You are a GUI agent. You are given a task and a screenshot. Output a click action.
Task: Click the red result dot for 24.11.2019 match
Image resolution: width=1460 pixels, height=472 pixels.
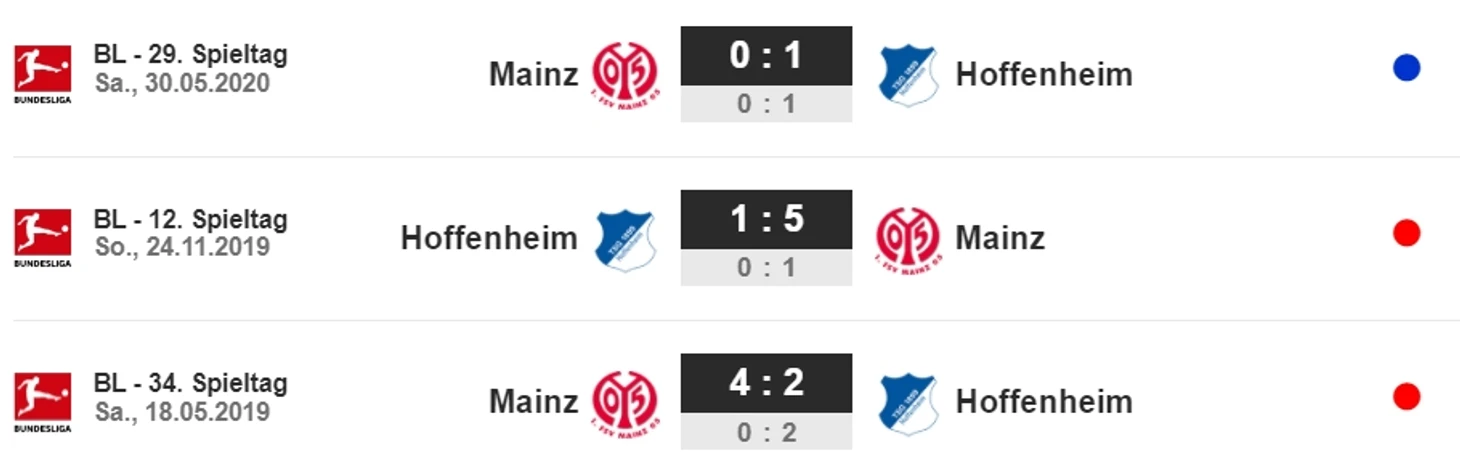(1406, 234)
